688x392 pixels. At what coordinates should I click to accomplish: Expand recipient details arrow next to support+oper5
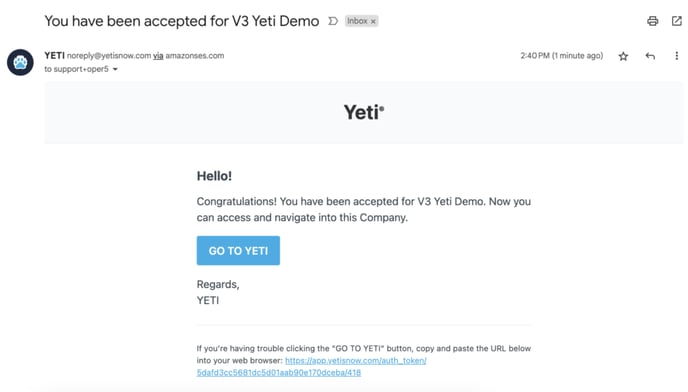[115, 69]
